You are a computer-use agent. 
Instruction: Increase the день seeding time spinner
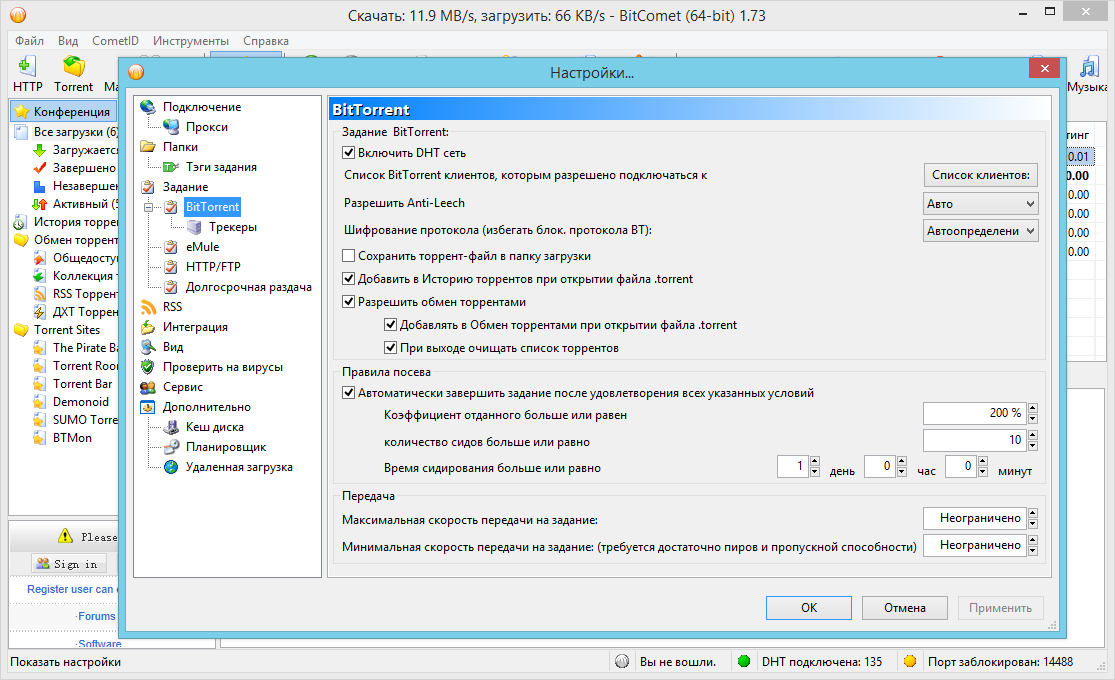coord(815,462)
